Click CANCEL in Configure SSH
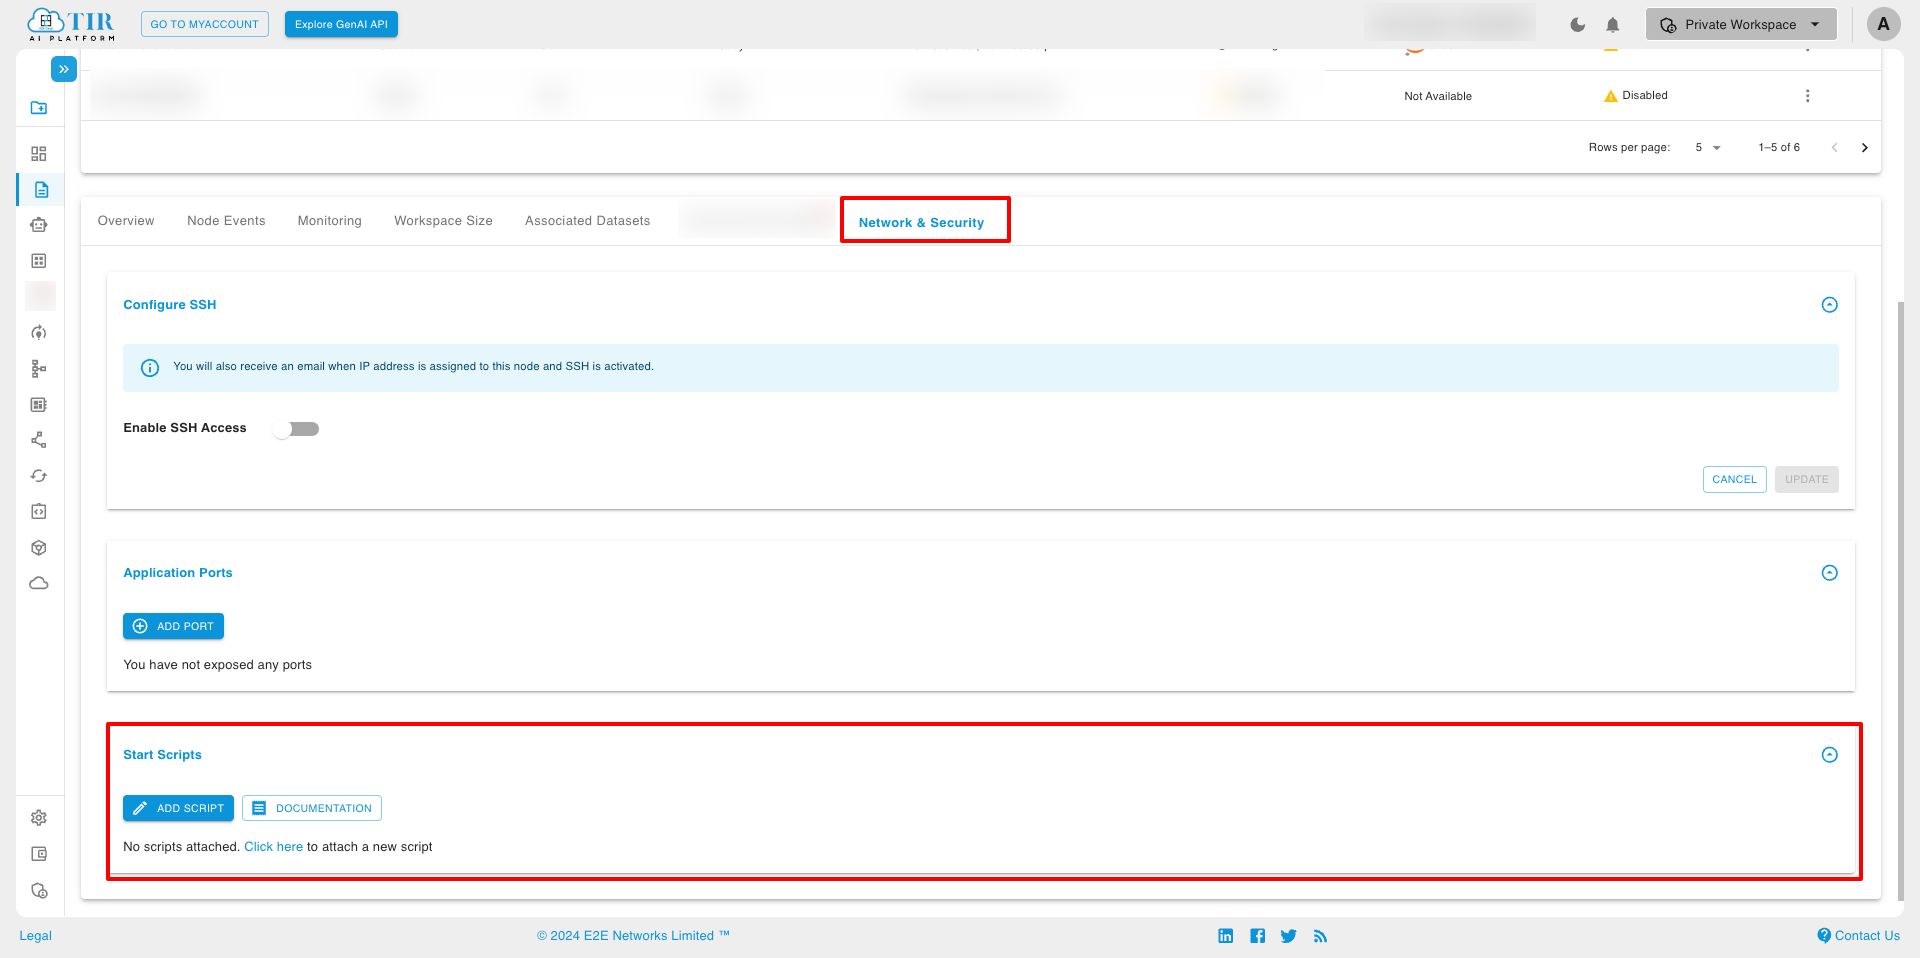 point(1734,479)
